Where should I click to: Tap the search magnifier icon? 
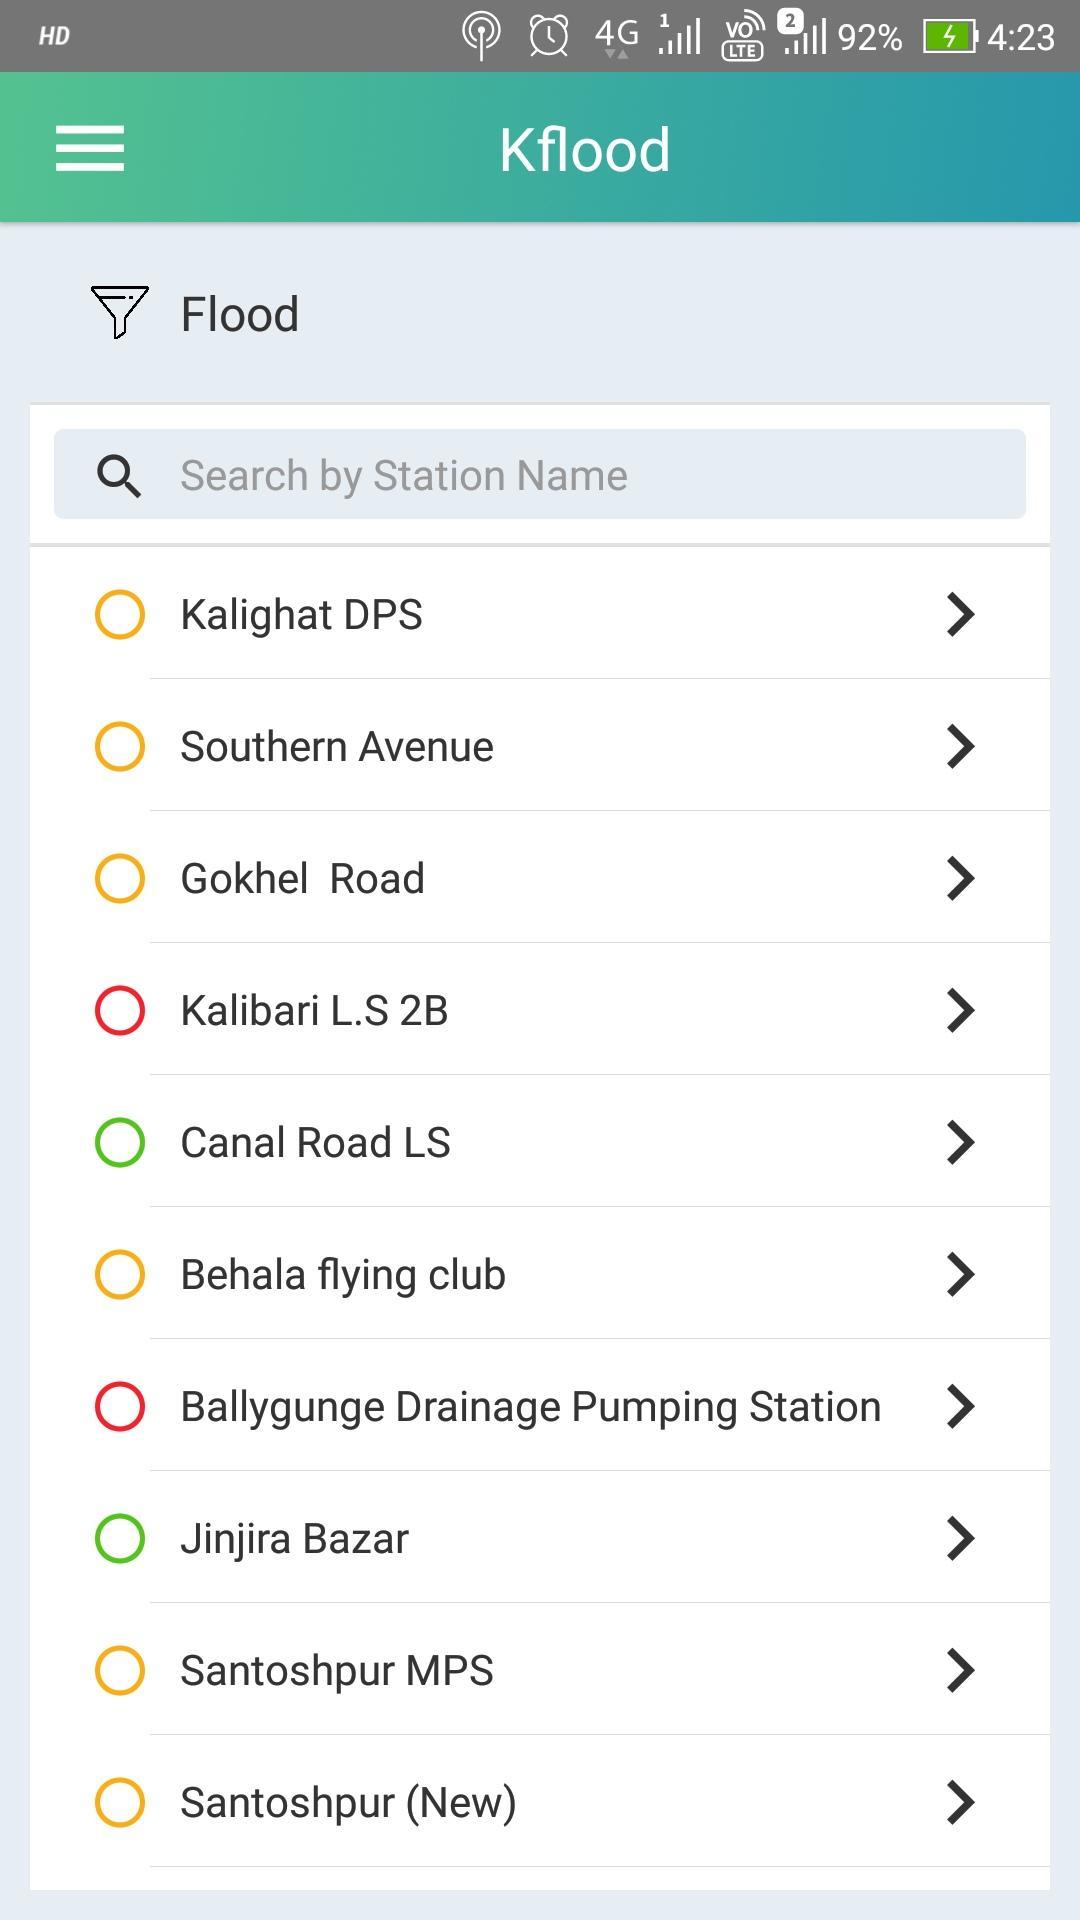[x=119, y=476]
